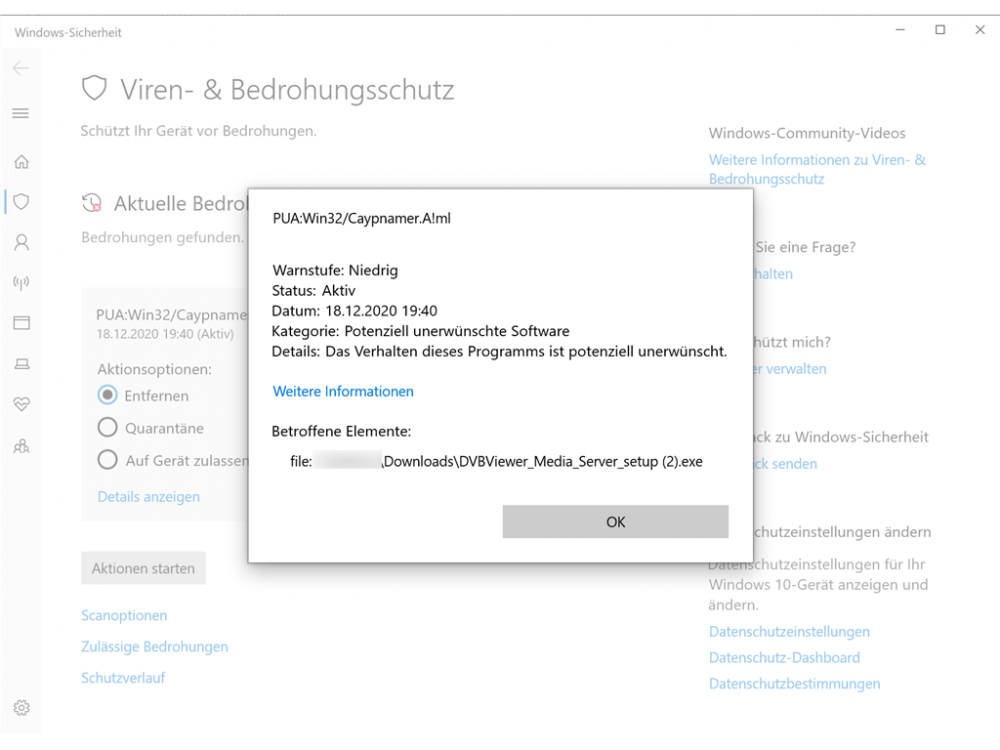This screenshot has width=1000, height=750.
Task: Open device security laptop icon
Action: click(21, 364)
